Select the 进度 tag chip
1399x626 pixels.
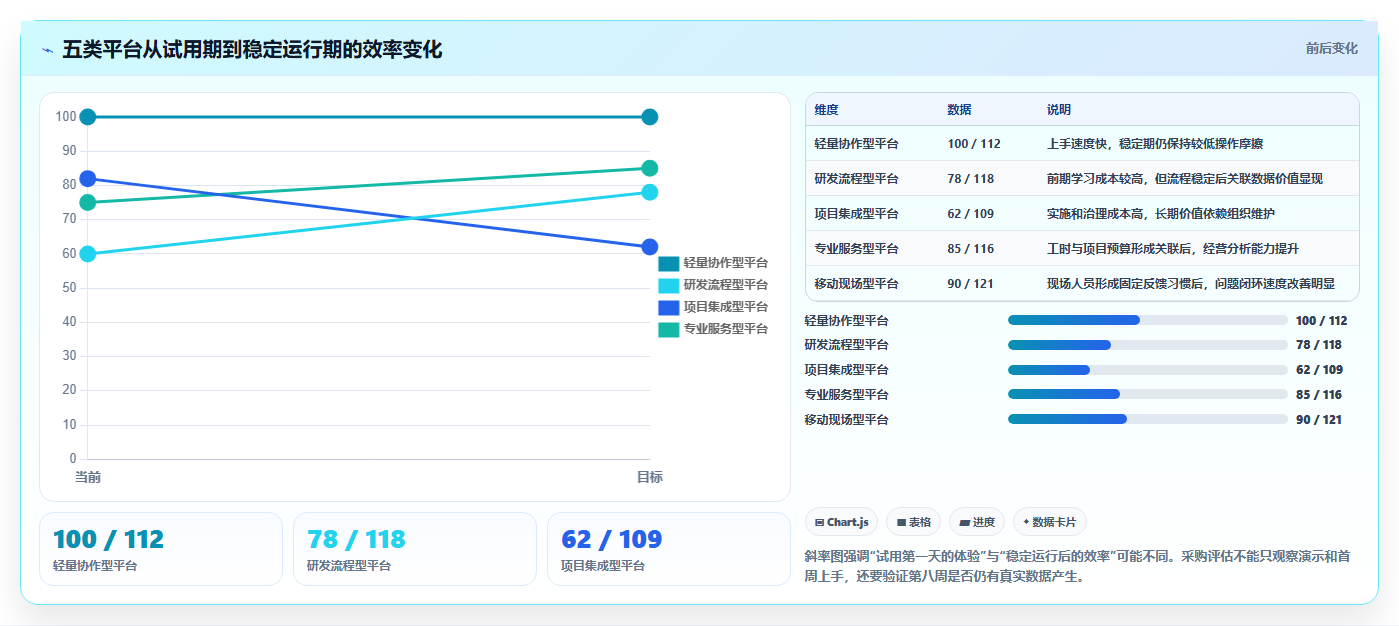(x=977, y=522)
